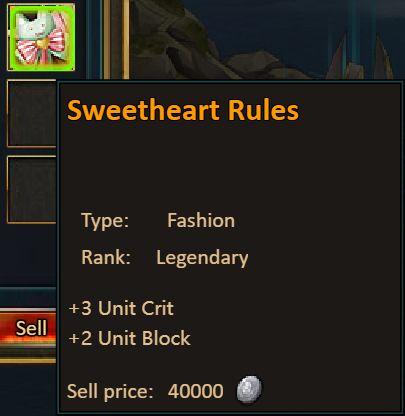The height and width of the screenshot is (416, 405).
Task: Click the Sell price label
Action: click(x=110, y=391)
